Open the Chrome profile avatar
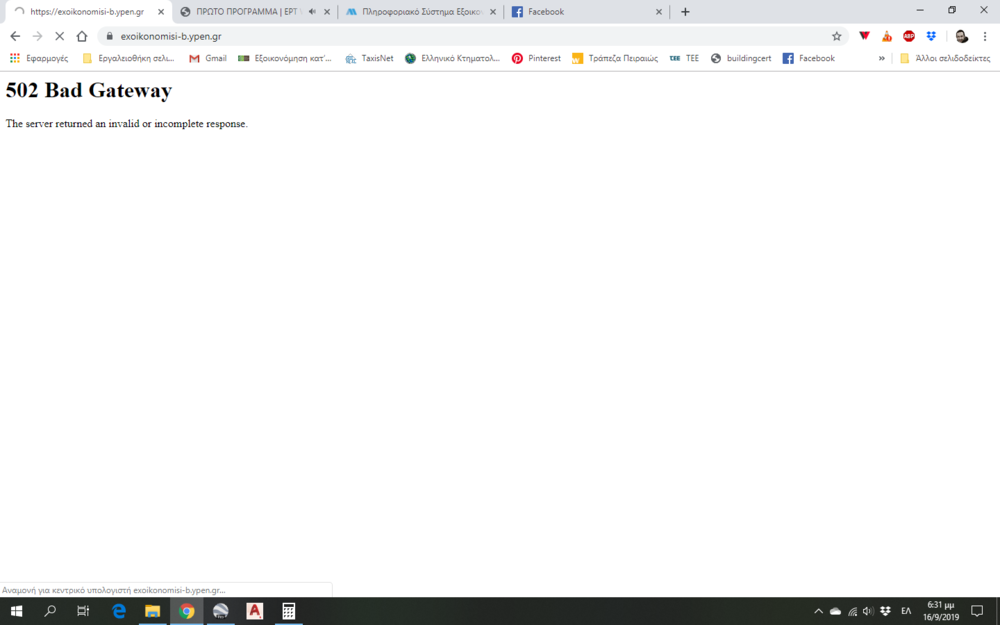The width and height of the screenshot is (1000, 625). tap(961, 36)
